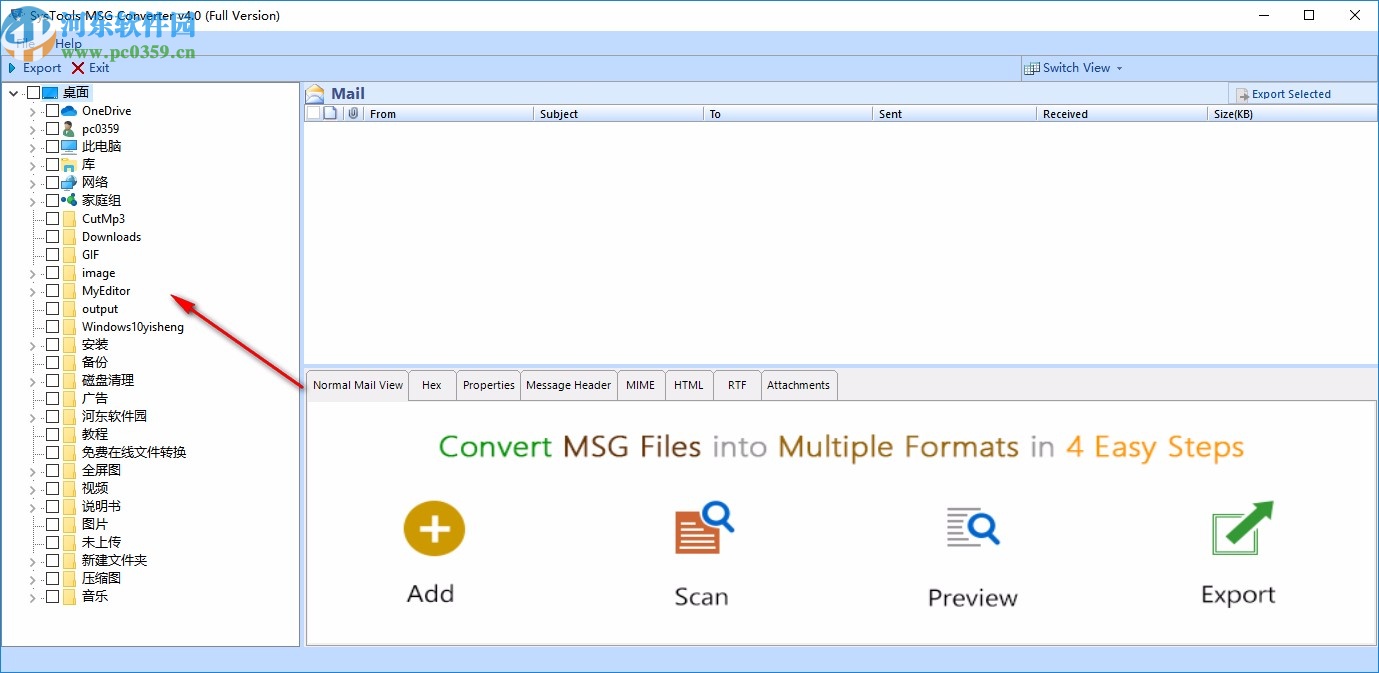Open the Hex tab
This screenshot has width=1379, height=673.
point(431,384)
